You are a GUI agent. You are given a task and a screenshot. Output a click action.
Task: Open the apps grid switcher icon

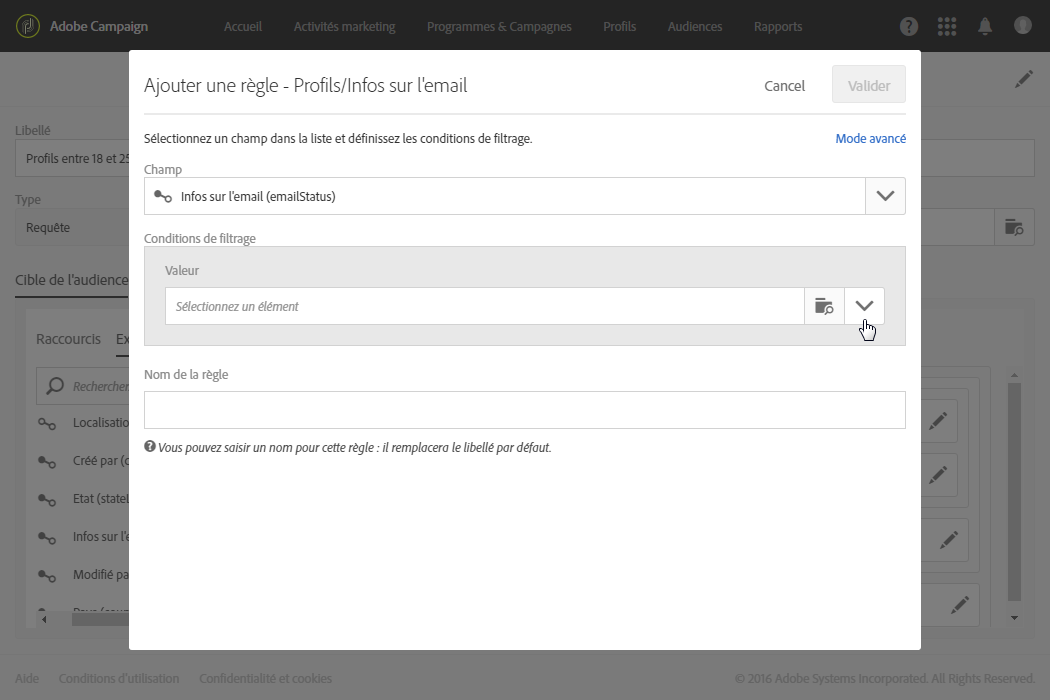(x=947, y=27)
